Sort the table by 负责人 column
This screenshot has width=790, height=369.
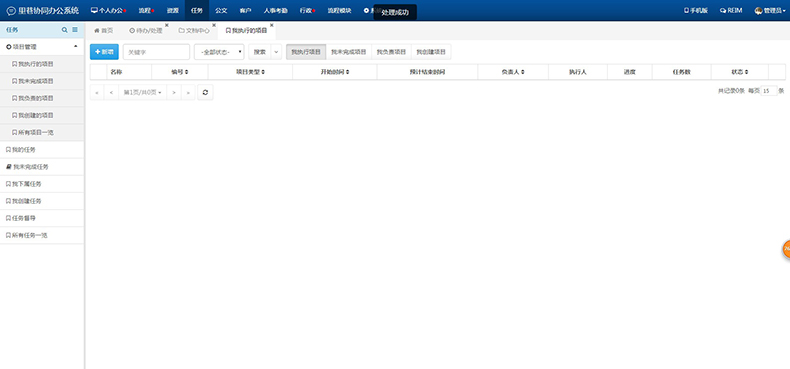[513, 72]
